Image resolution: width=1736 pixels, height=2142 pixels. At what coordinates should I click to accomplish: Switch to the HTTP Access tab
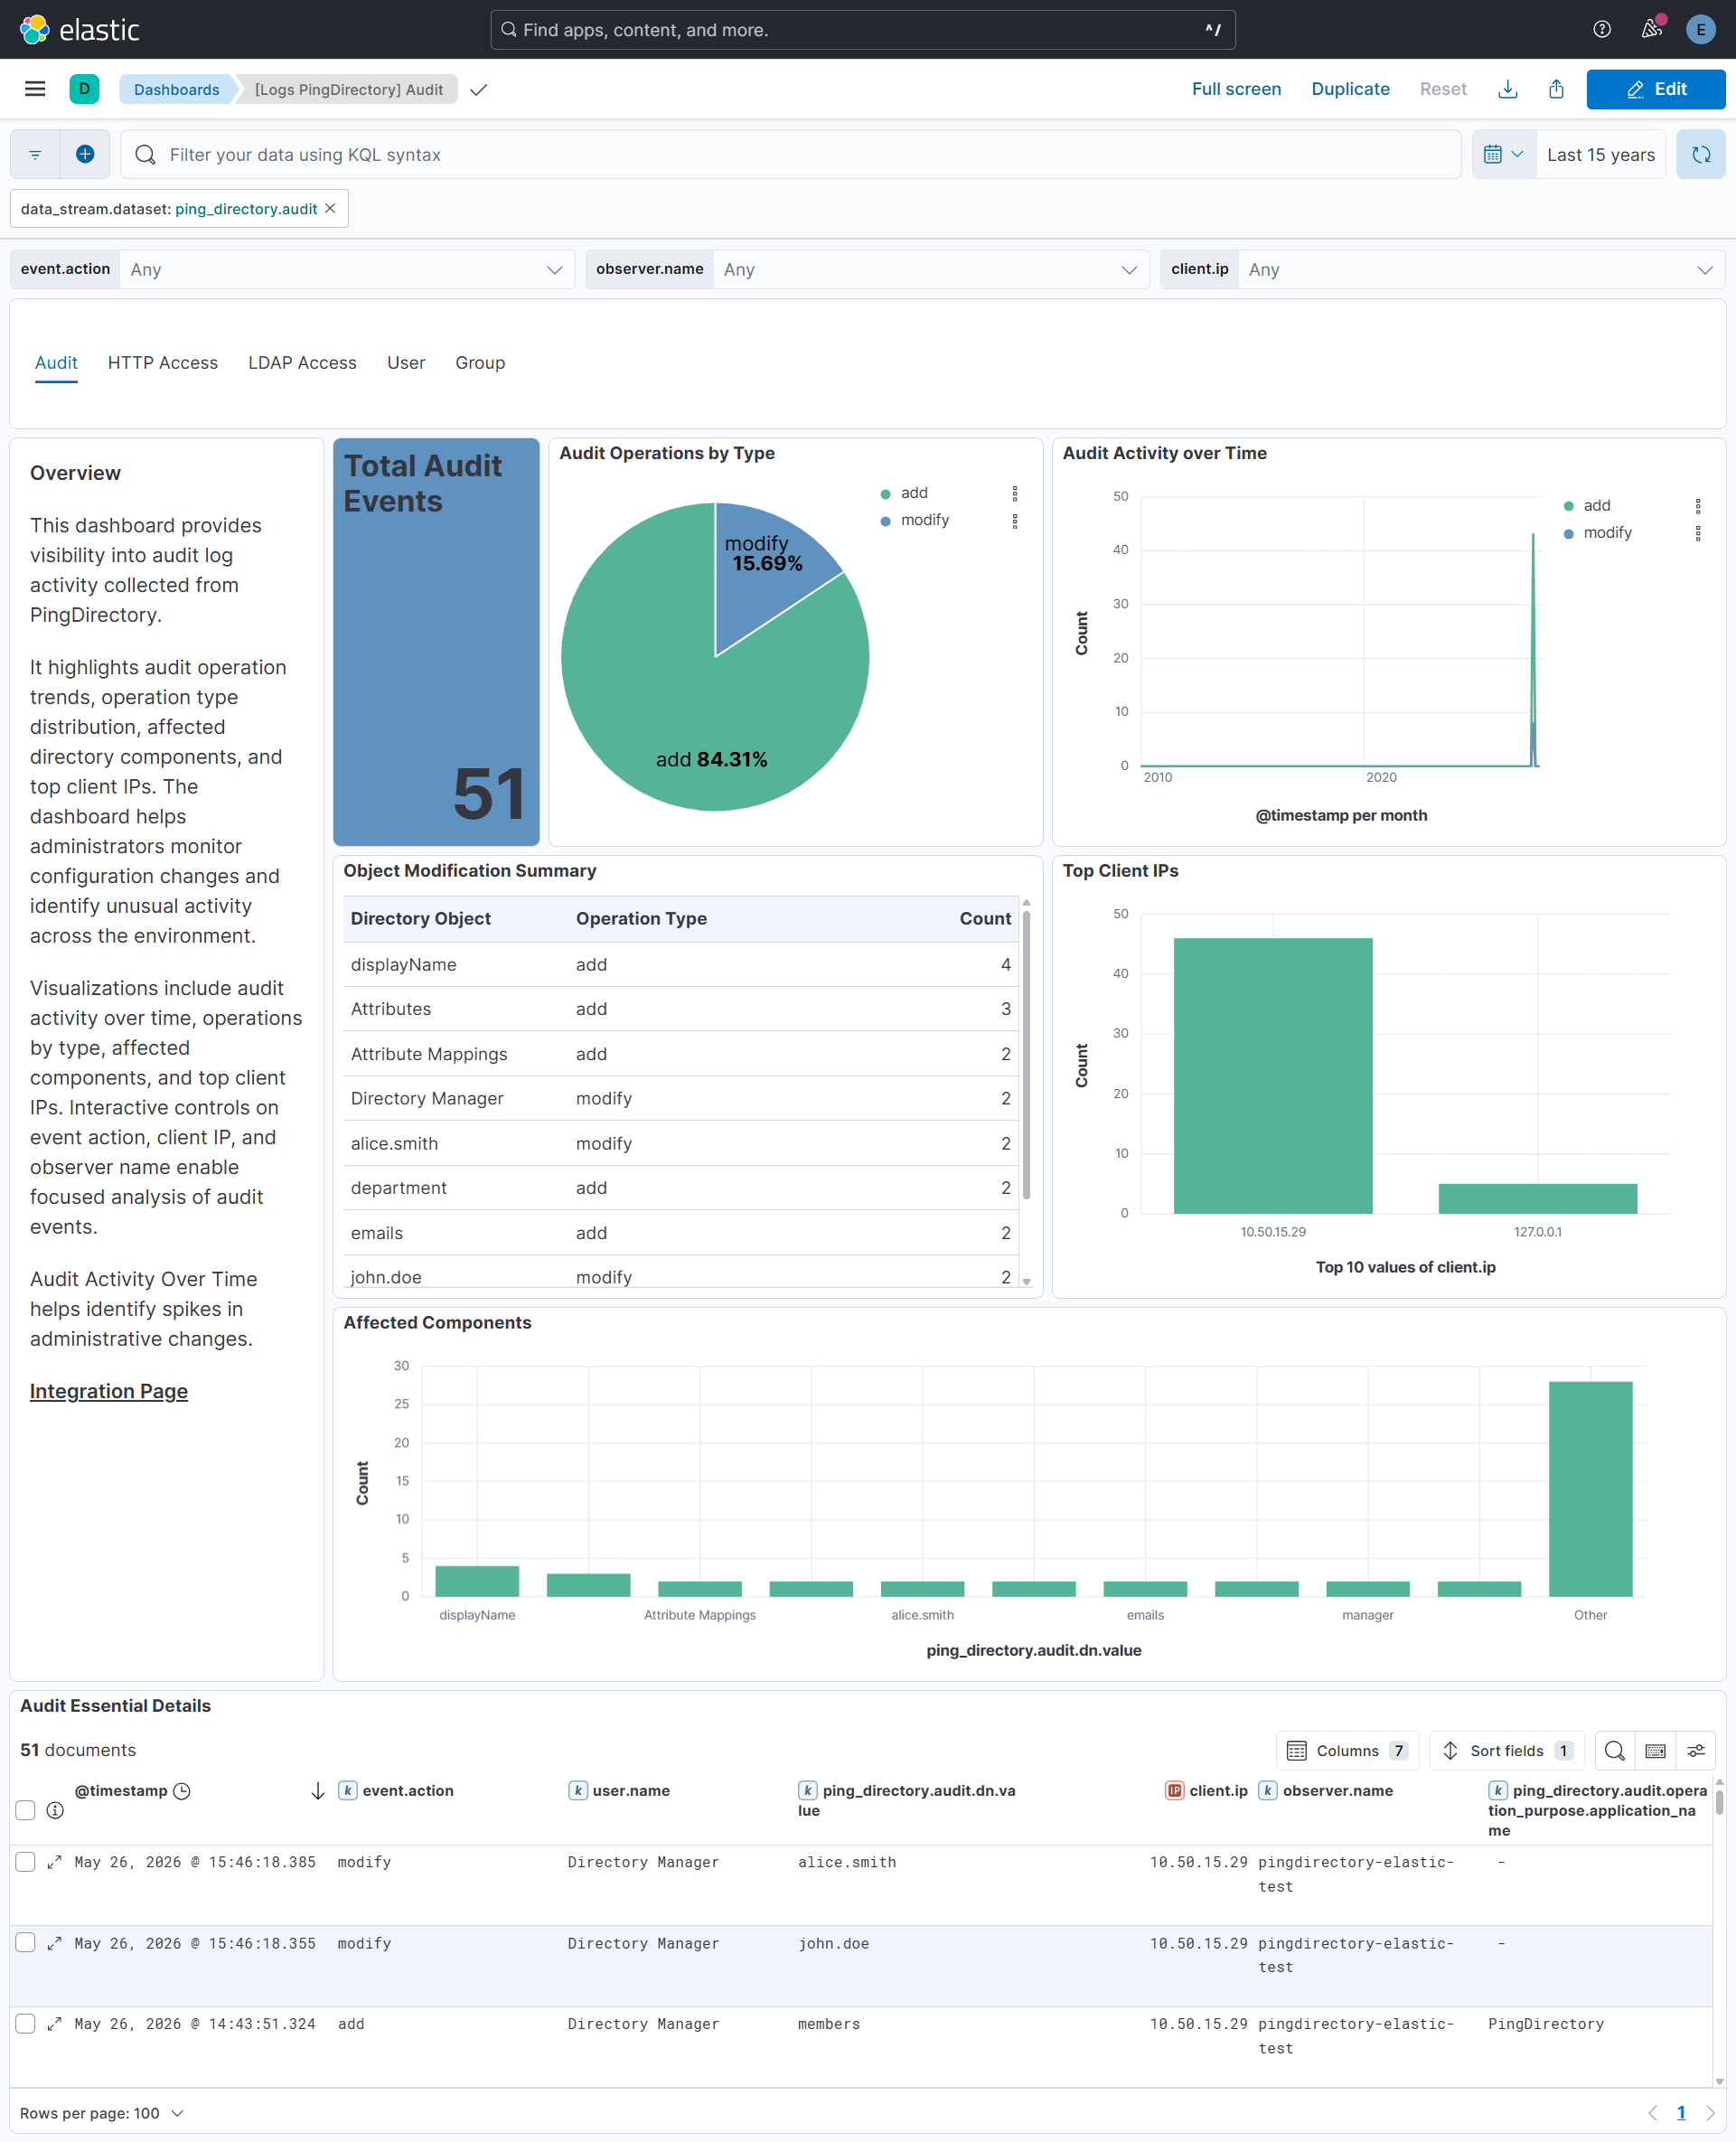click(x=163, y=363)
